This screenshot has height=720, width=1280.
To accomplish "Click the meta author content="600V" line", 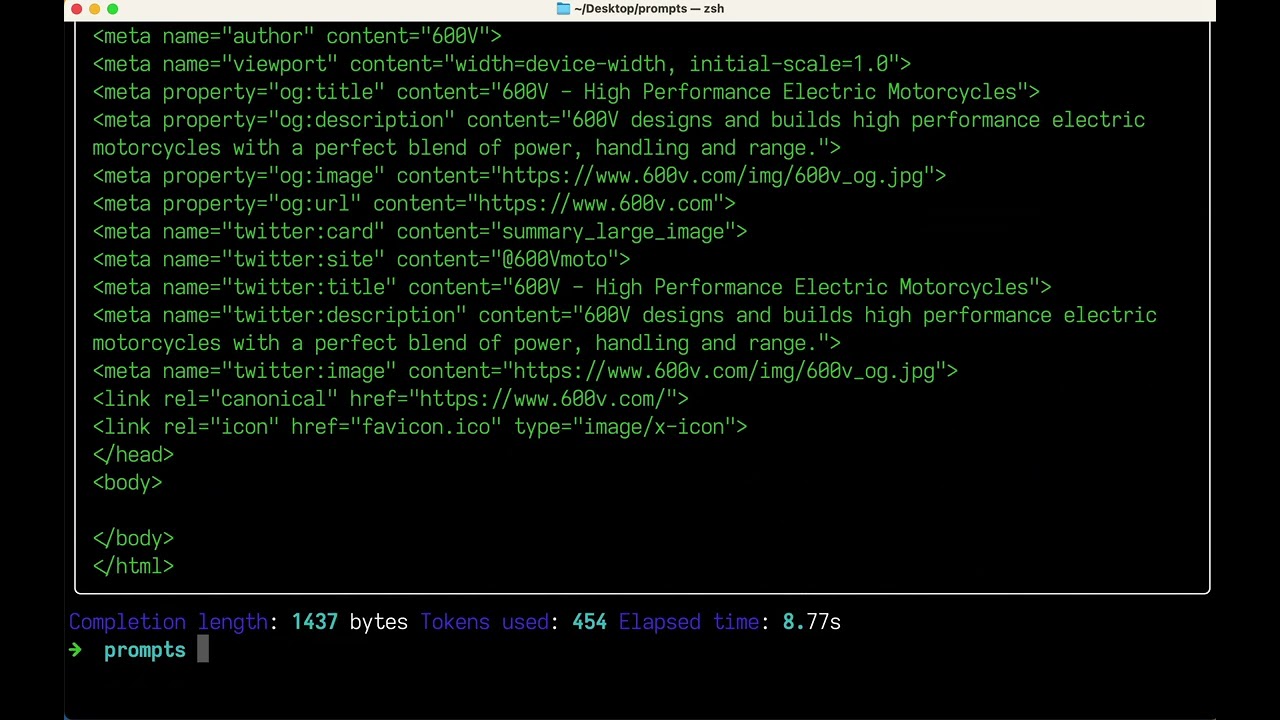I will (x=297, y=36).
